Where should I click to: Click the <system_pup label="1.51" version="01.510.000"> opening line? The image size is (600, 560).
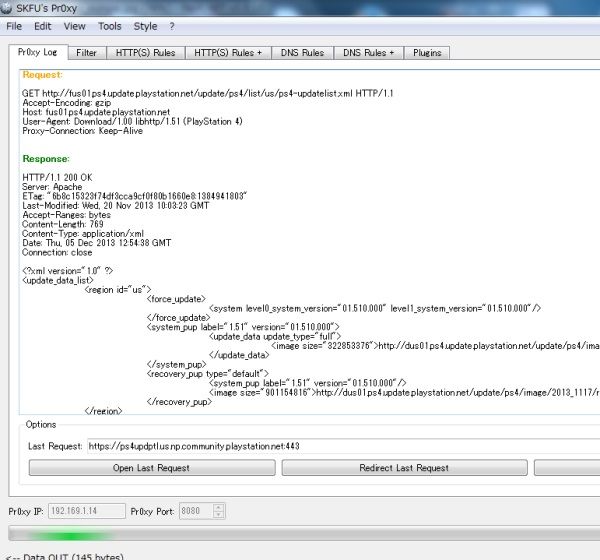(243, 327)
